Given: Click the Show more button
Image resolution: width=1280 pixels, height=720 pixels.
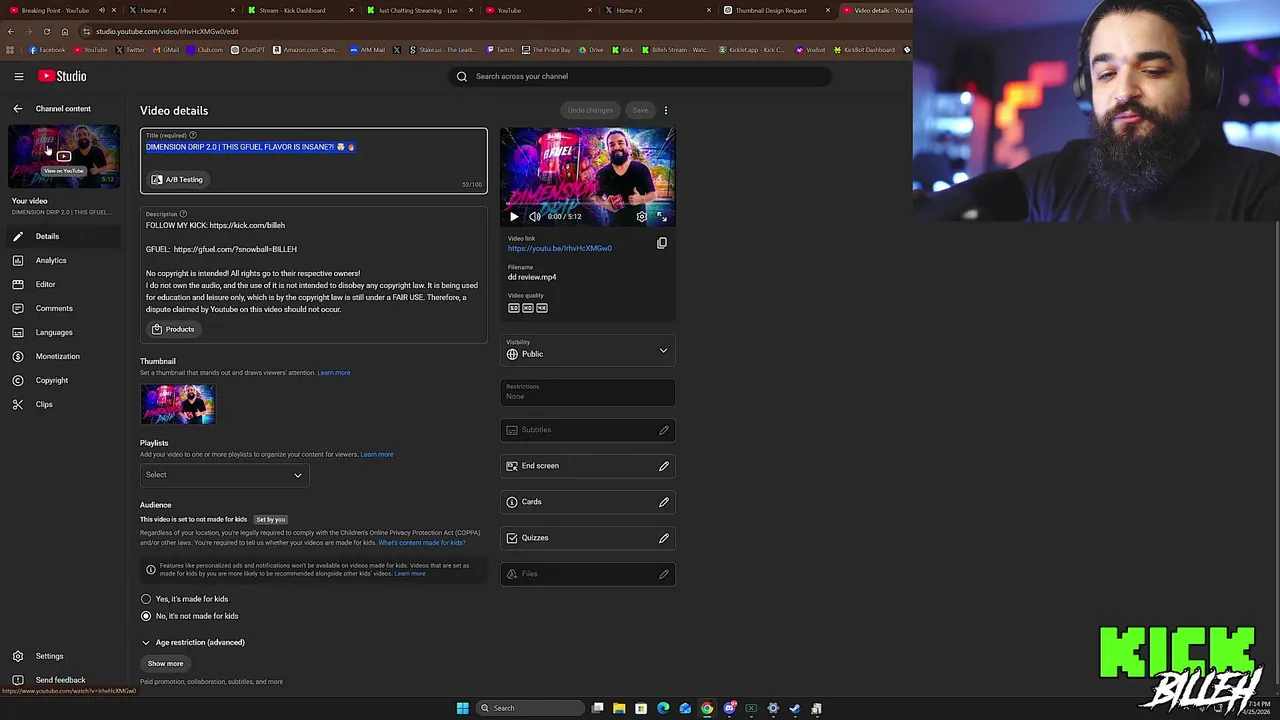Looking at the screenshot, I should click(165, 664).
